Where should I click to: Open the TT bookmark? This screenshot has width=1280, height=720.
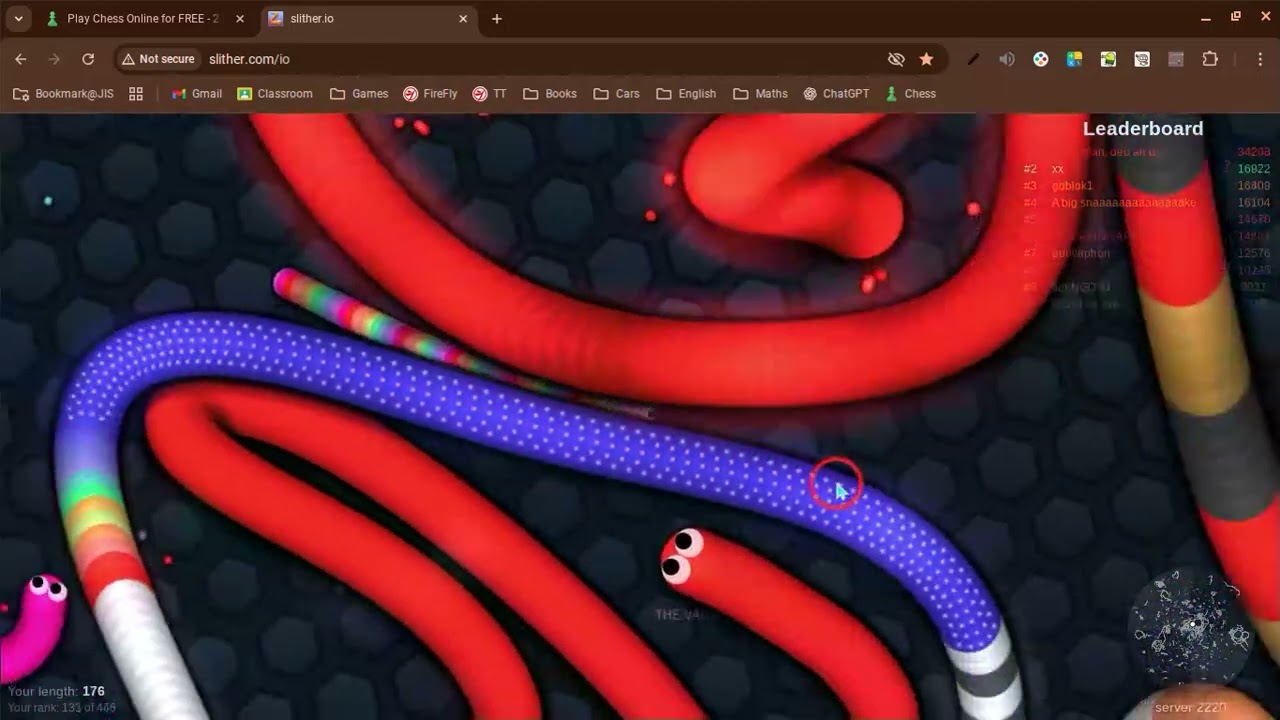(490, 94)
